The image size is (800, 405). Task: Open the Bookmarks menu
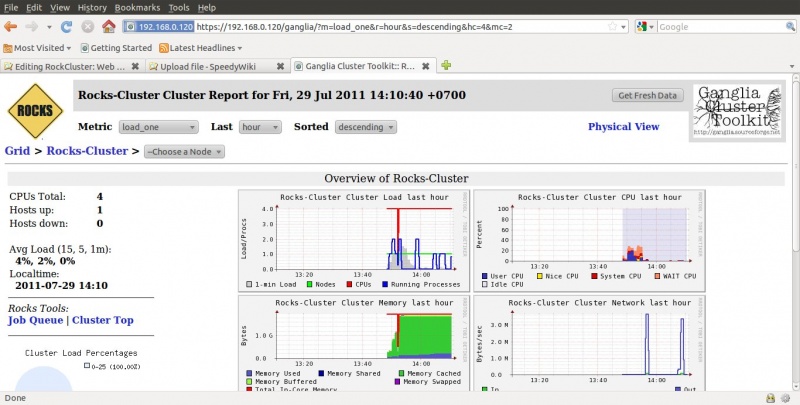[x=136, y=7]
